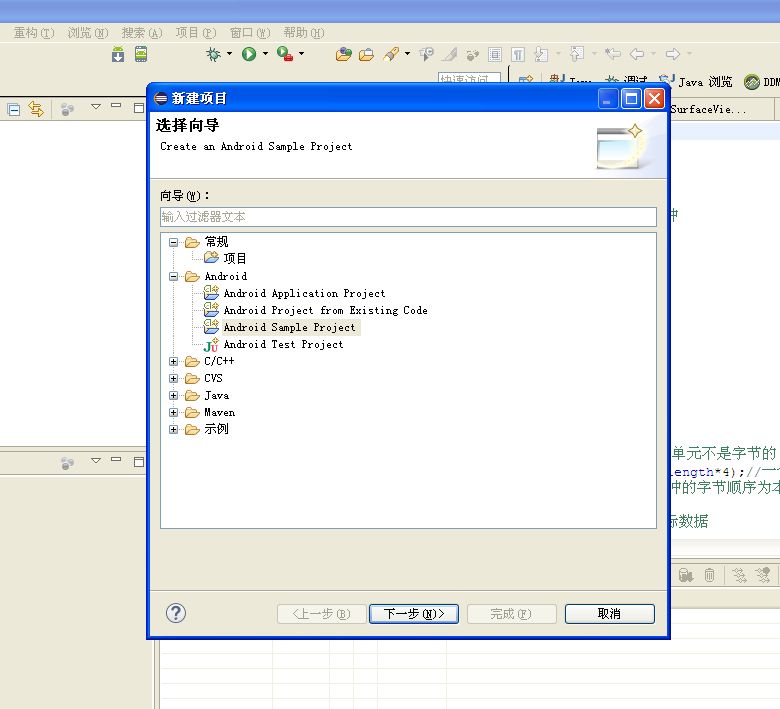
Task: Click the Android Application Project wizard icon
Action: coord(211,293)
